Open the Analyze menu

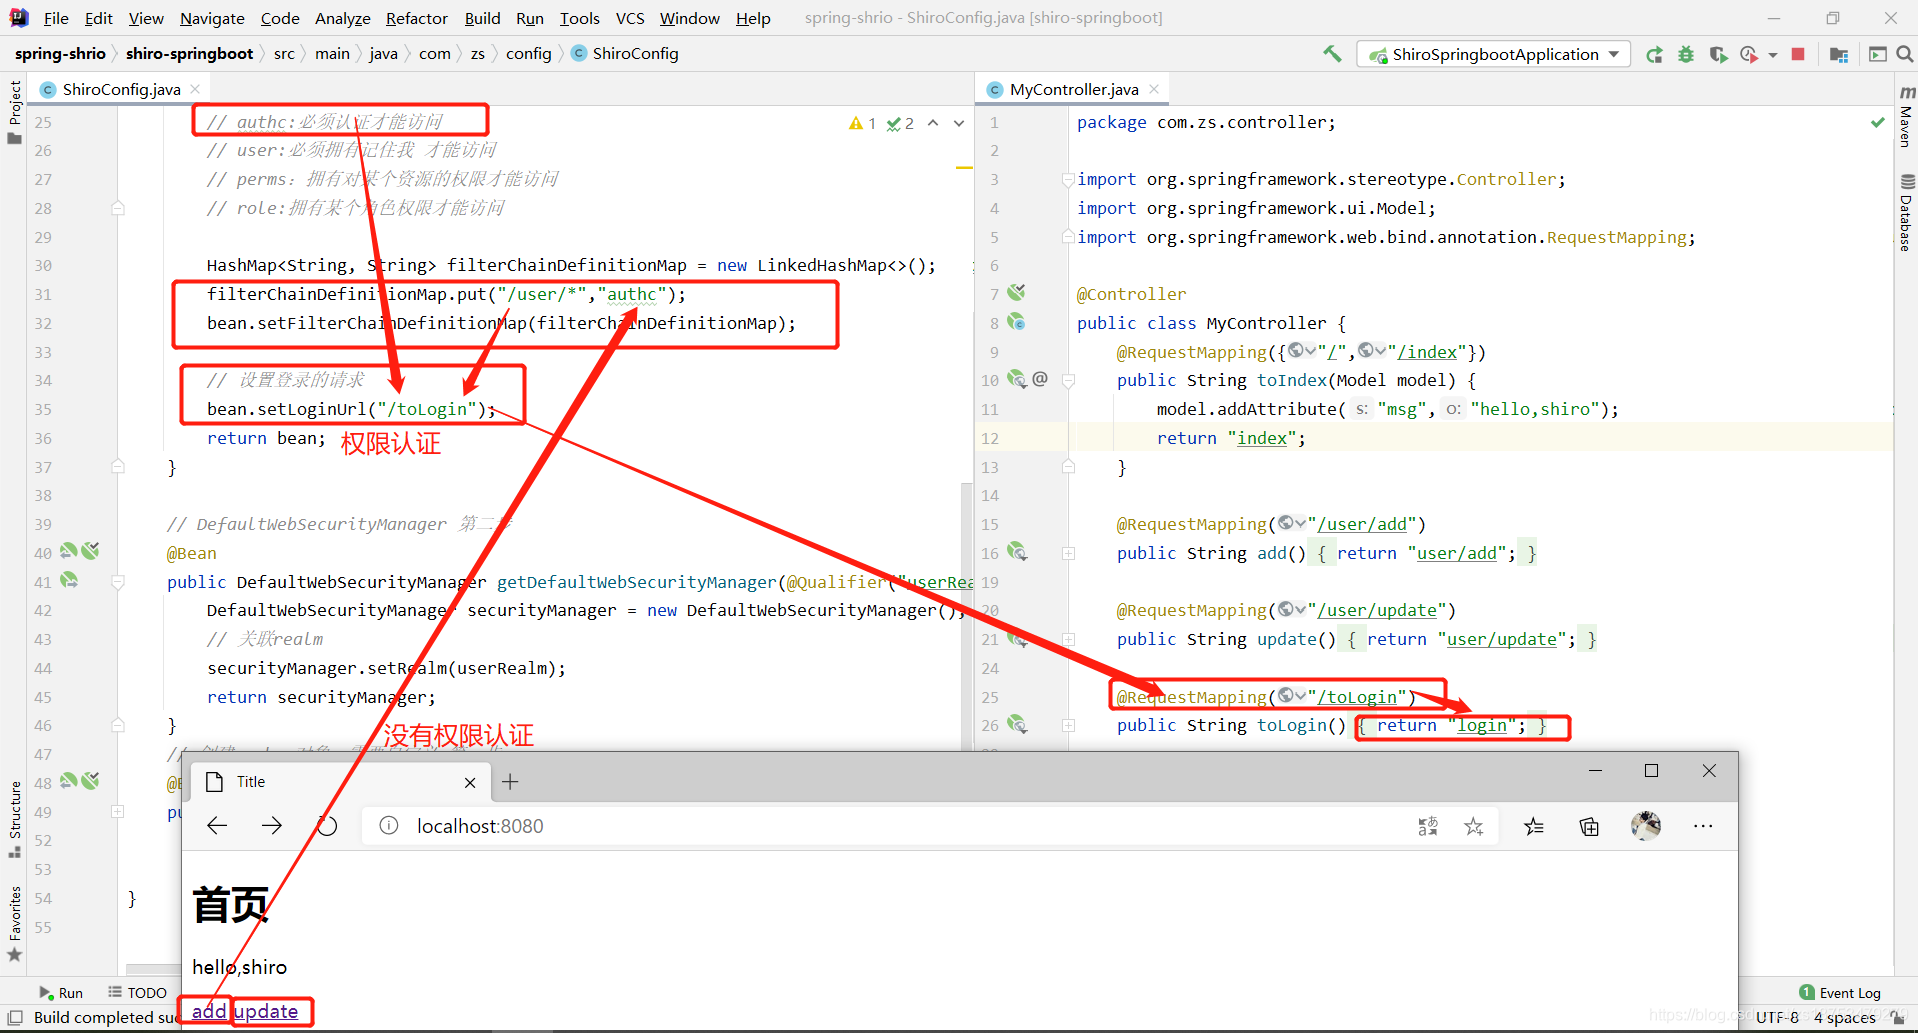click(x=342, y=18)
